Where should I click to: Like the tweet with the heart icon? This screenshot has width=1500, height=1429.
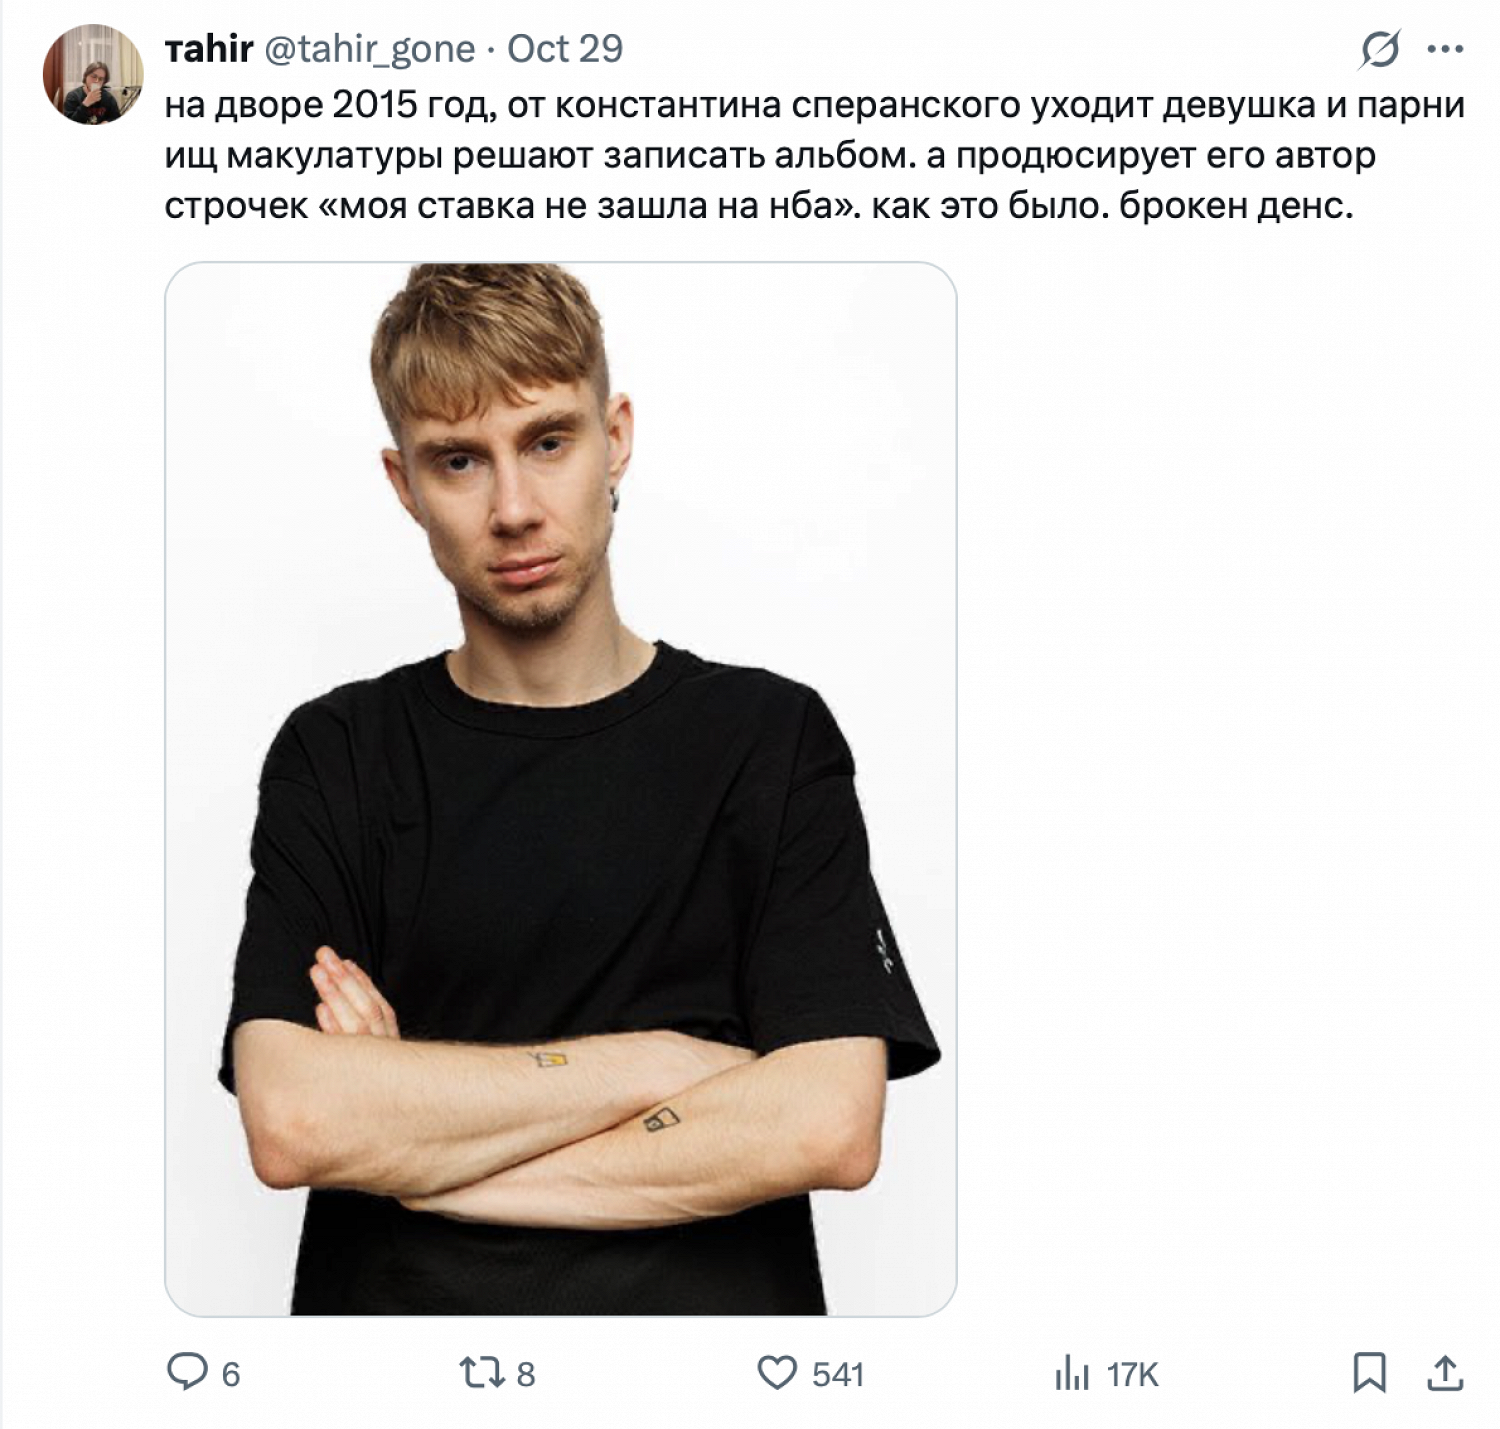[x=777, y=1372]
